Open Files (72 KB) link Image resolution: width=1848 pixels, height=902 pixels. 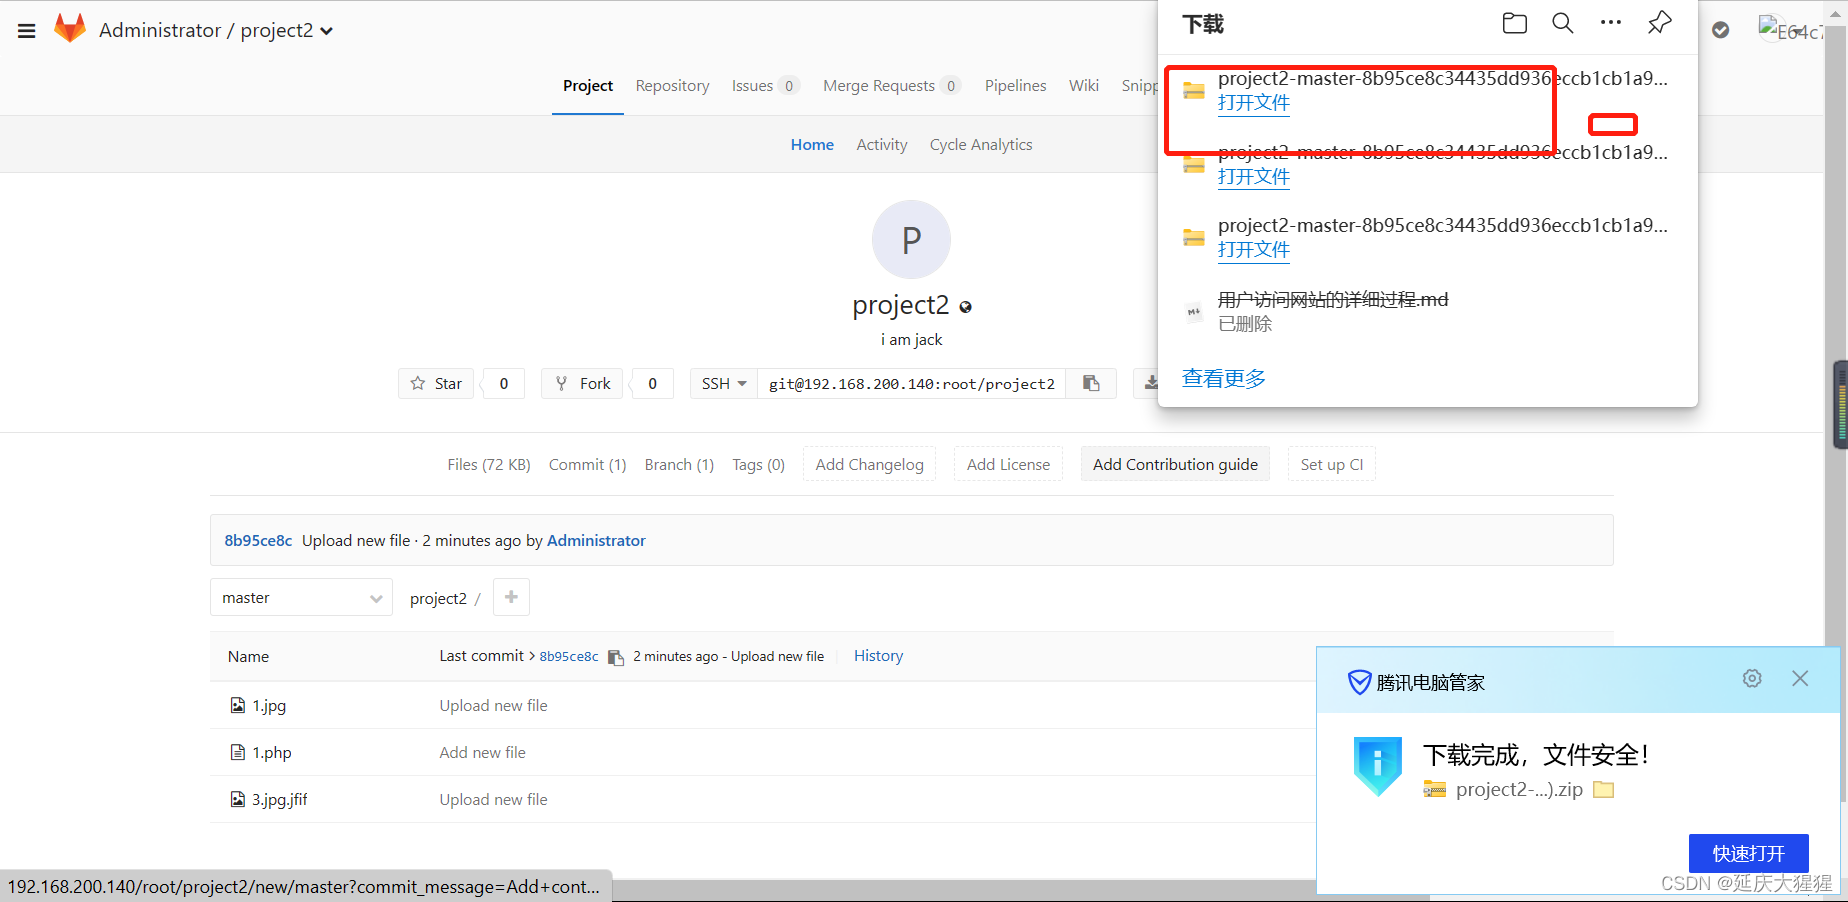489,465
